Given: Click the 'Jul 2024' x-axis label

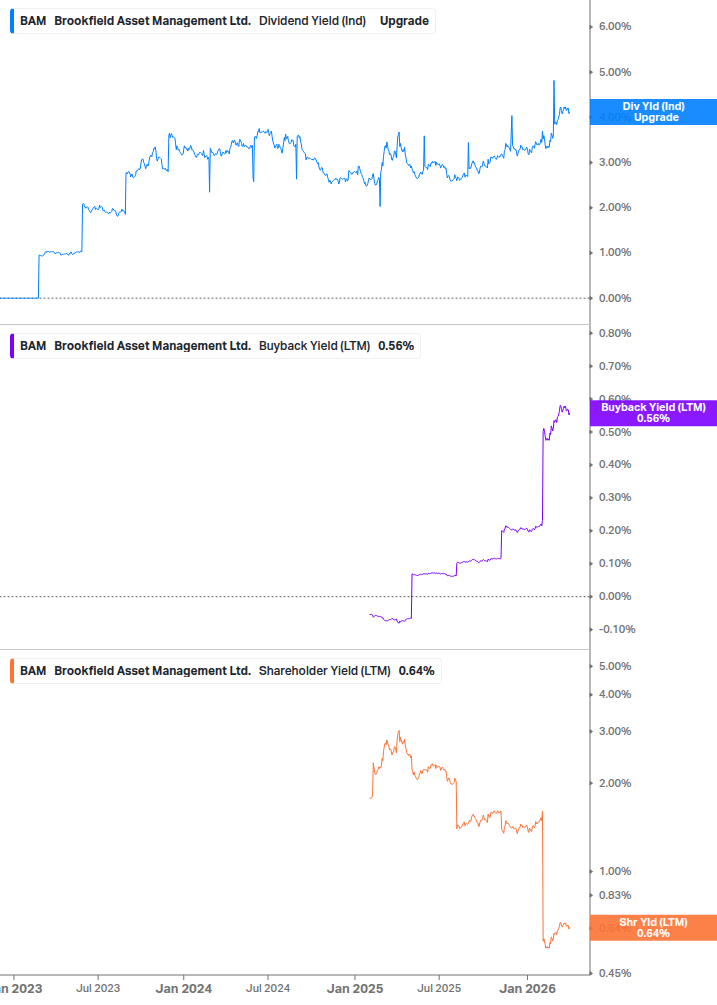Looking at the screenshot, I should tap(268, 989).
